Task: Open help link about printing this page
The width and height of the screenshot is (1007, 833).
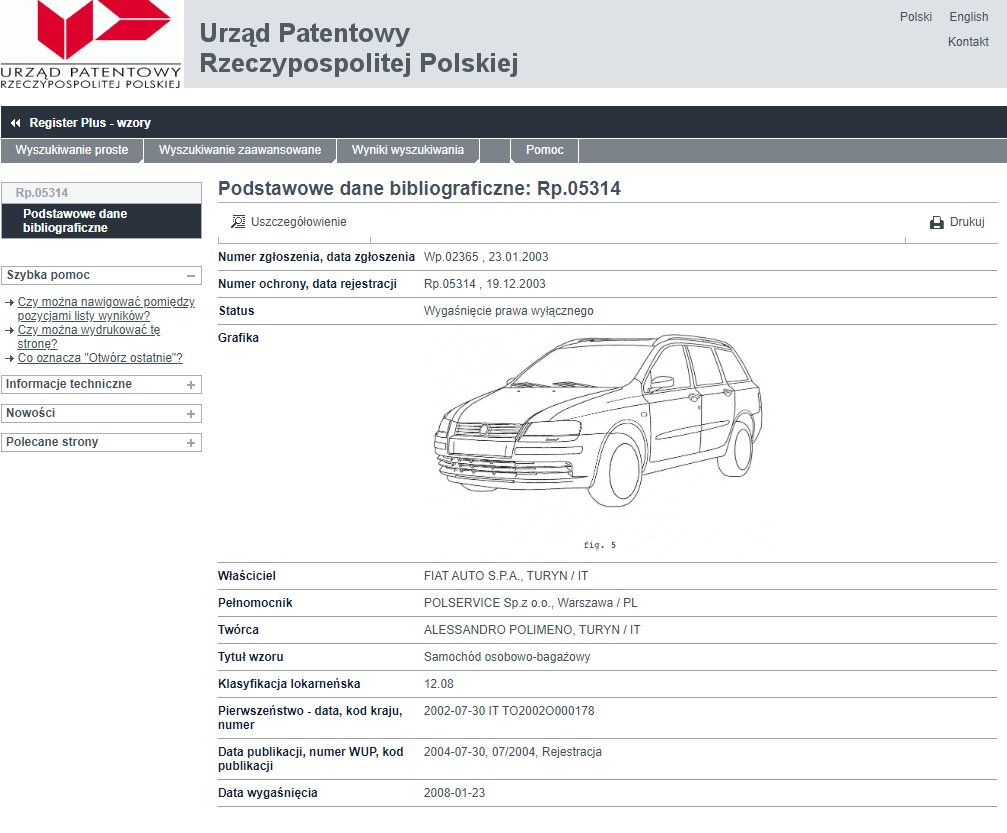Action: pyautogui.click(x=89, y=337)
